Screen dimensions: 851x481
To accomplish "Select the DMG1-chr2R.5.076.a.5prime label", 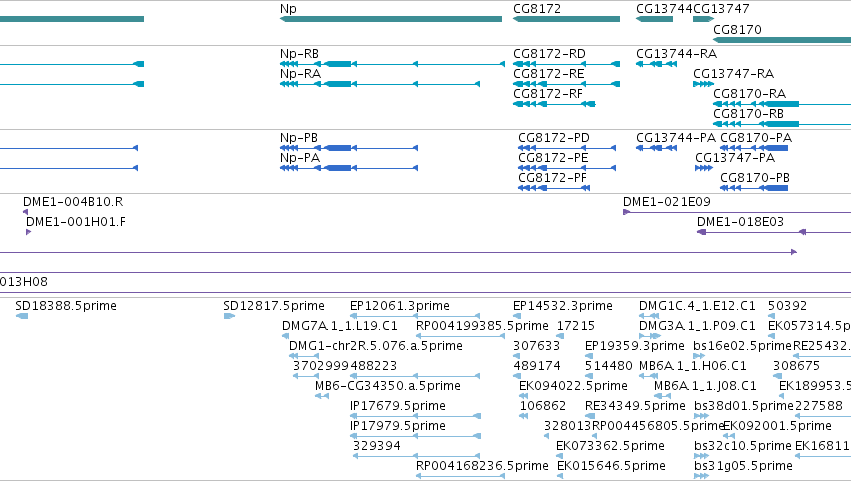I will (x=376, y=346).
